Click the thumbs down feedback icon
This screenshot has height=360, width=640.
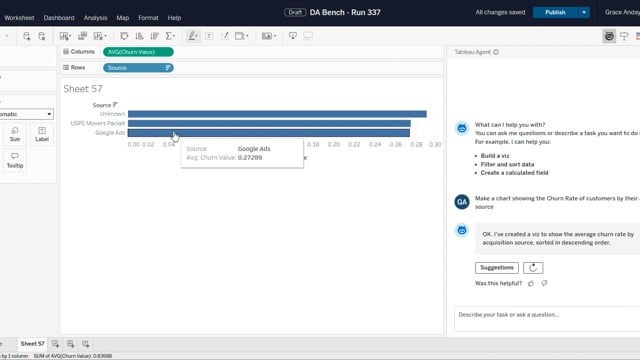[544, 283]
